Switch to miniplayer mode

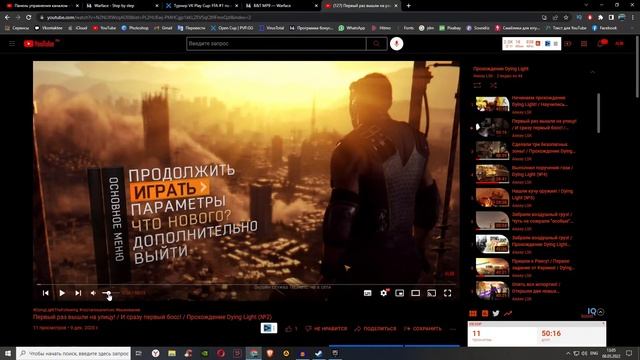tap(400, 293)
